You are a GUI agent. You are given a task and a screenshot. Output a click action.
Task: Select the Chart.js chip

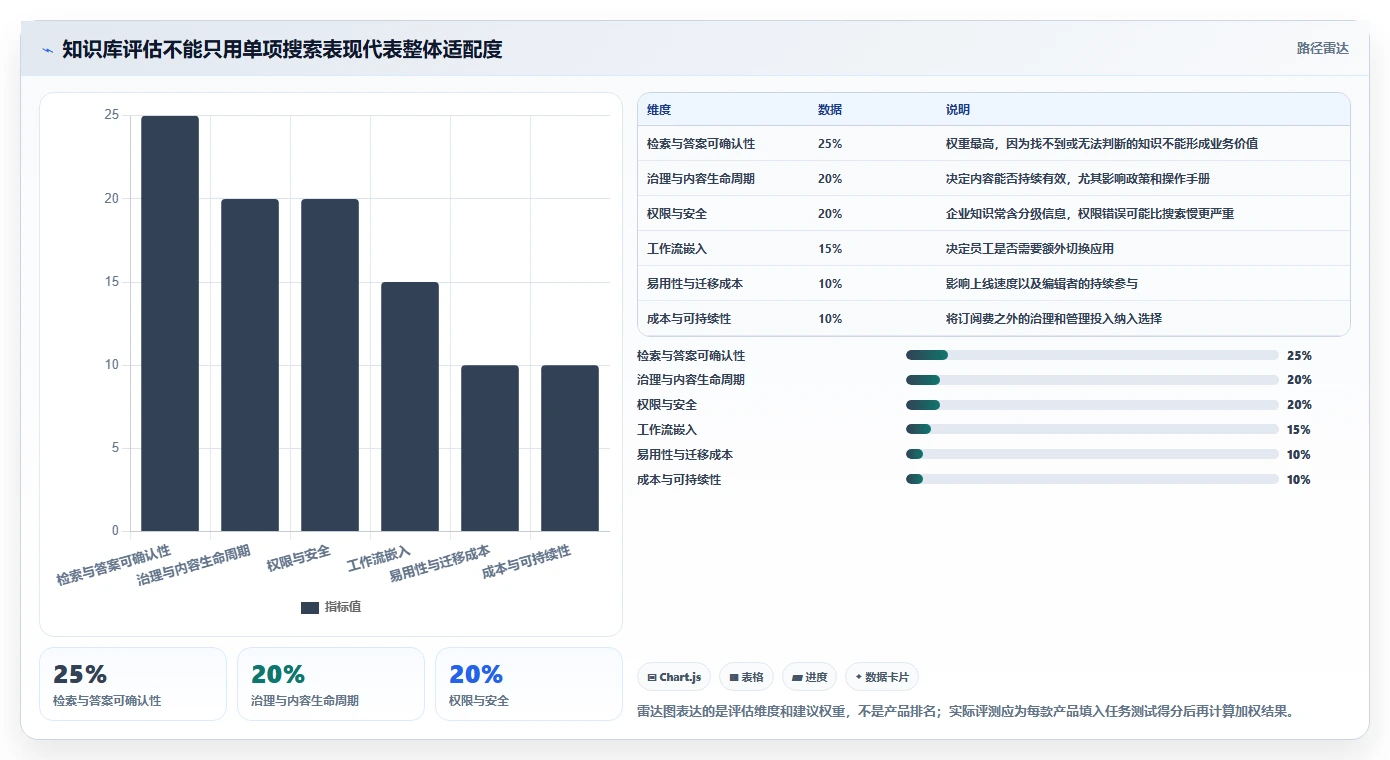(x=674, y=677)
